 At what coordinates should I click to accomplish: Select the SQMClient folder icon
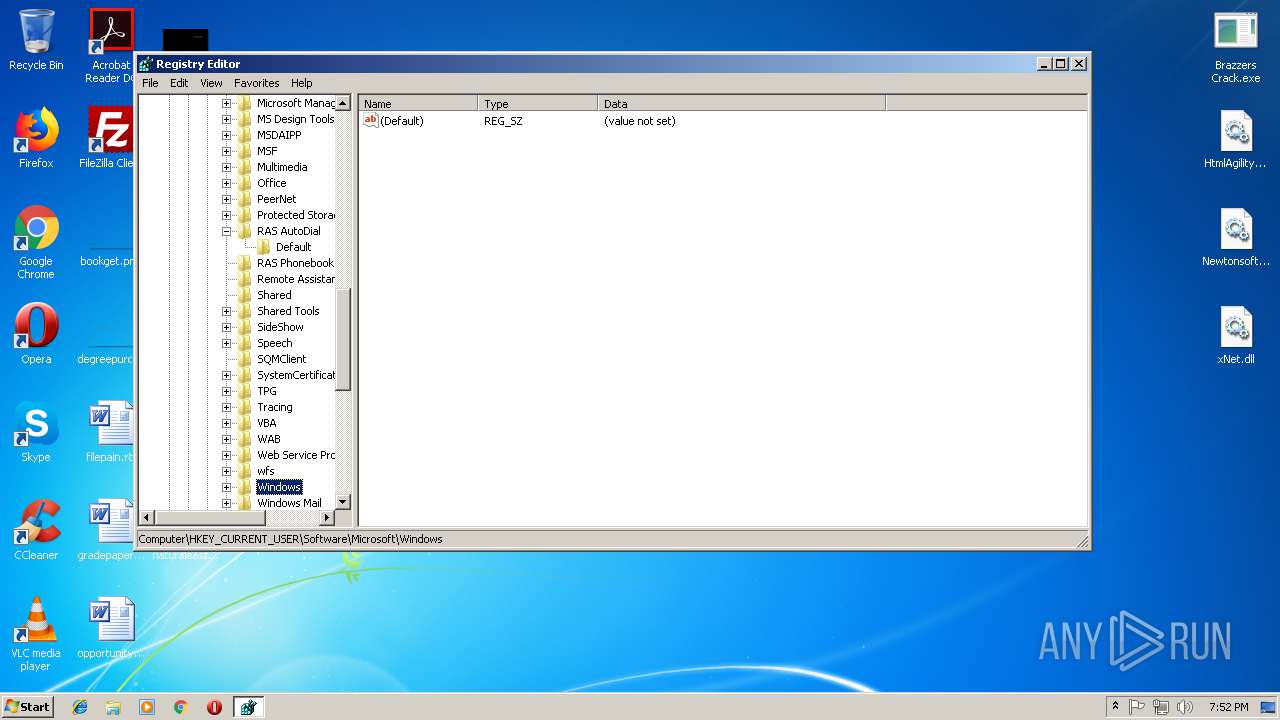(x=245, y=359)
